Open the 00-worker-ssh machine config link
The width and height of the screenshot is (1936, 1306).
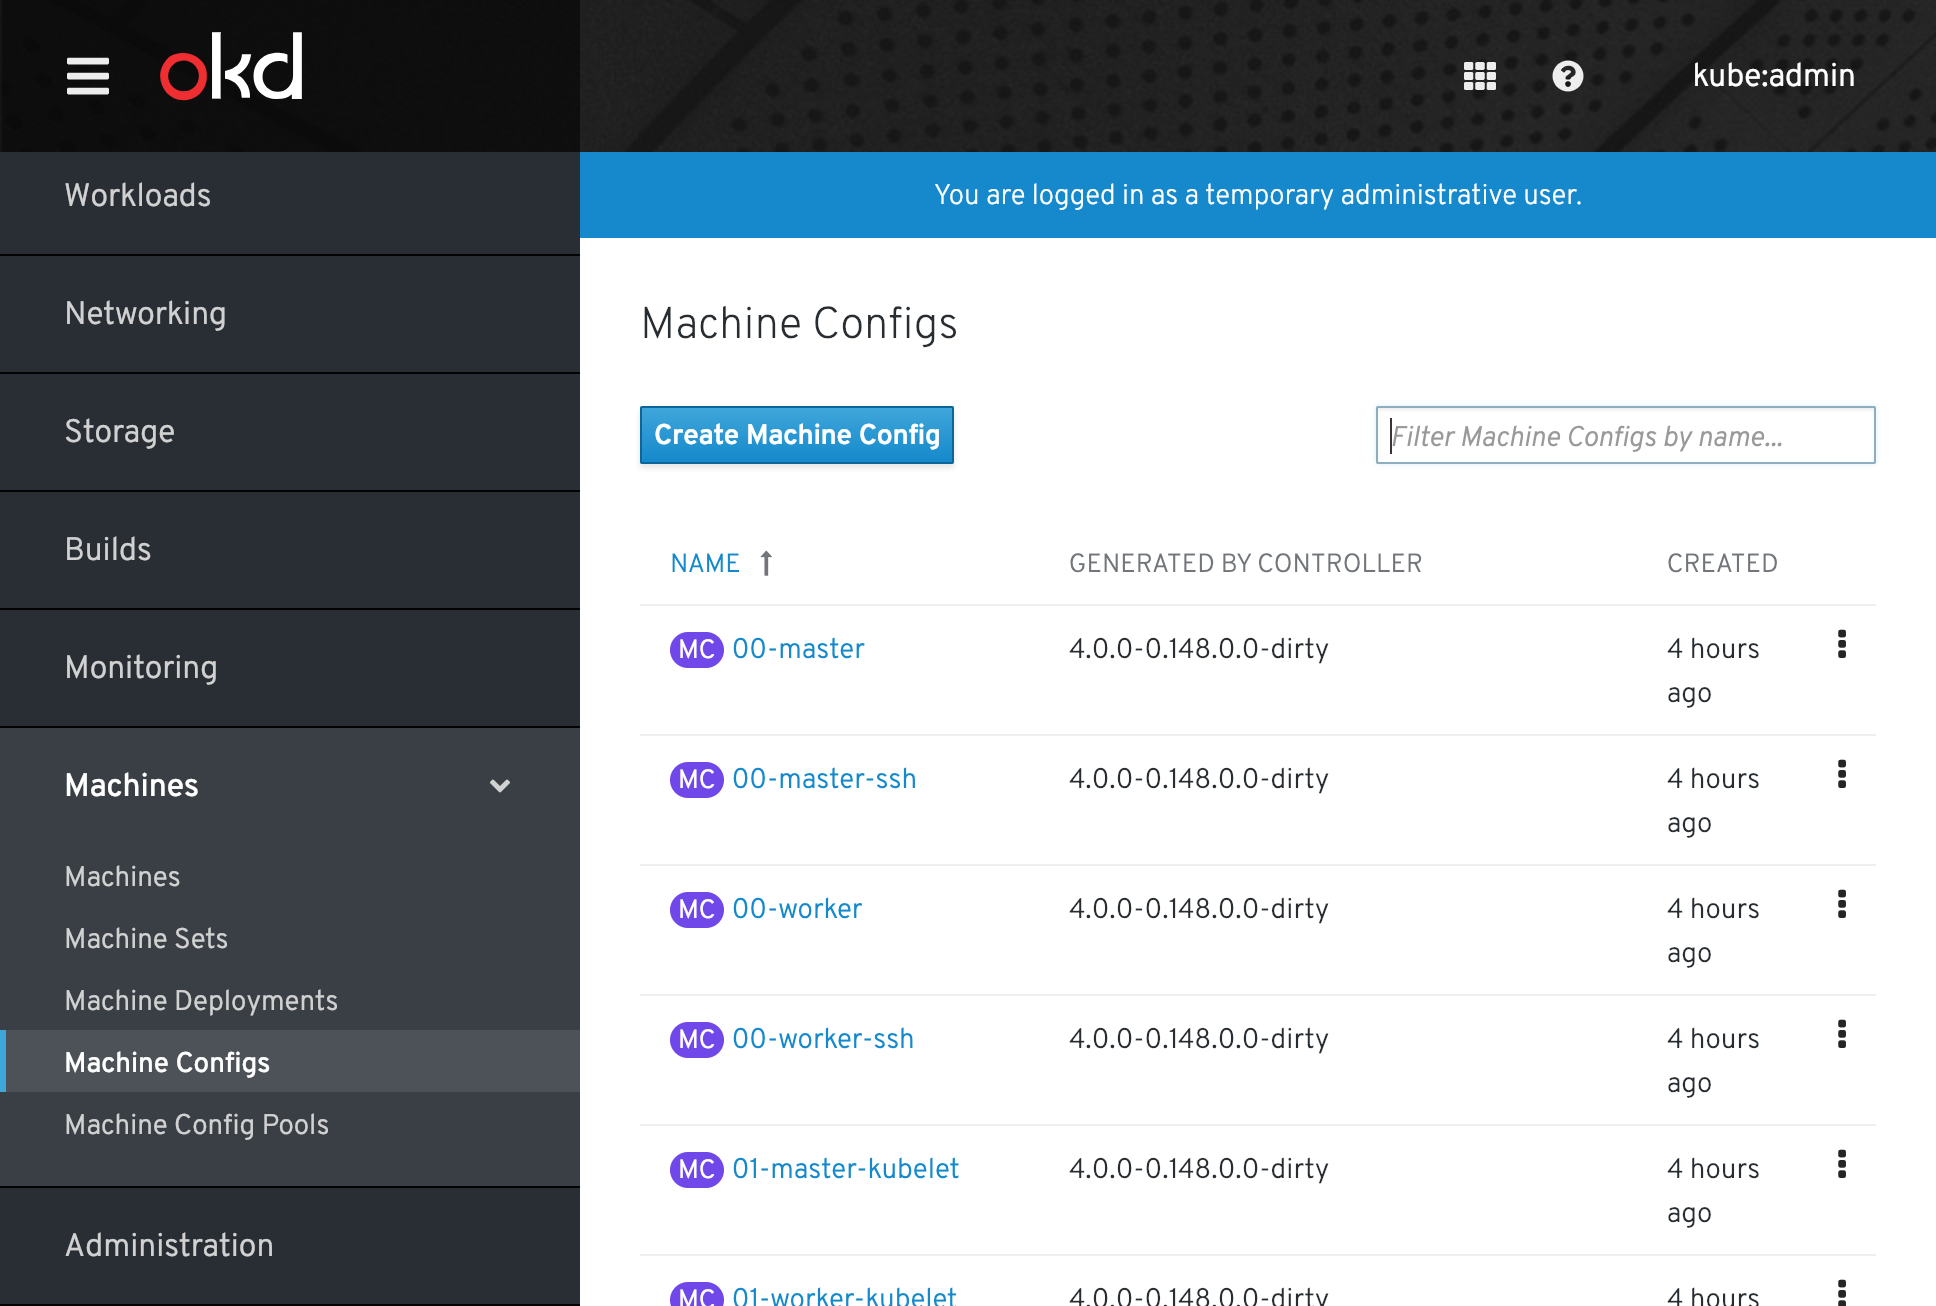pos(822,1039)
